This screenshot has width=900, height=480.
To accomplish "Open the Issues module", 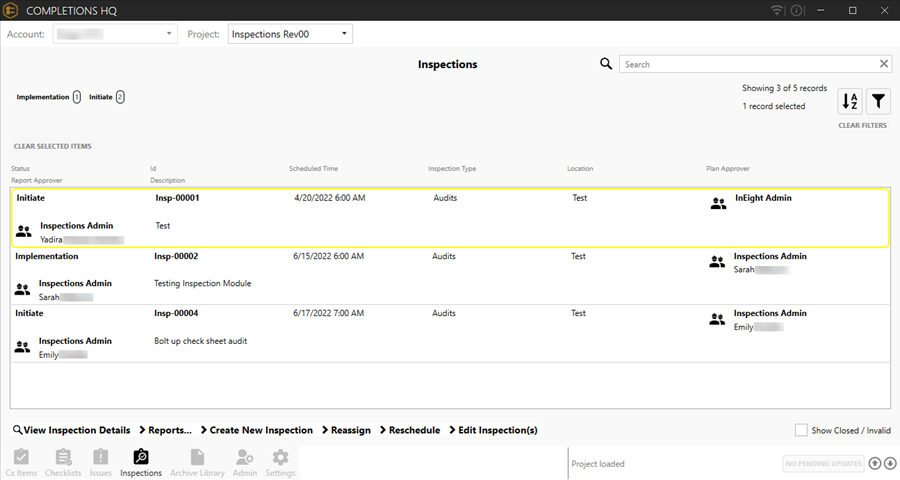I will click(x=101, y=463).
